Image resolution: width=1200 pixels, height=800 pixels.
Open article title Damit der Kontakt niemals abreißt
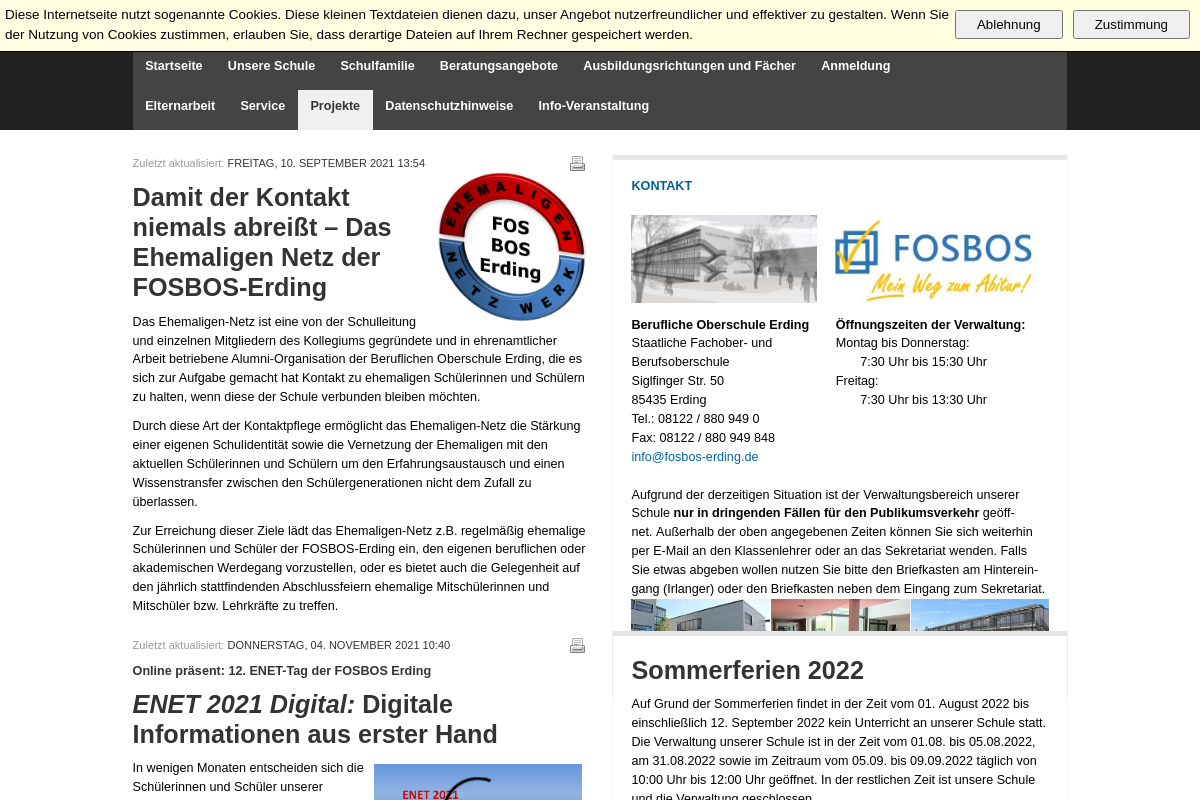[x=262, y=242]
